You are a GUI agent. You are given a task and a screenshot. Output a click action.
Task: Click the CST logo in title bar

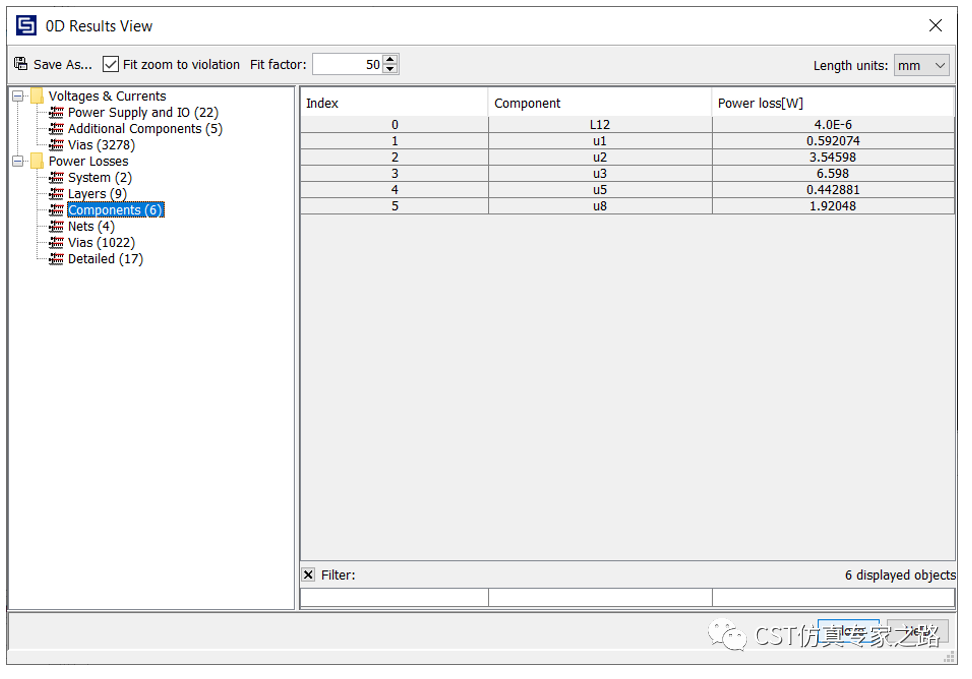pos(26,25)
